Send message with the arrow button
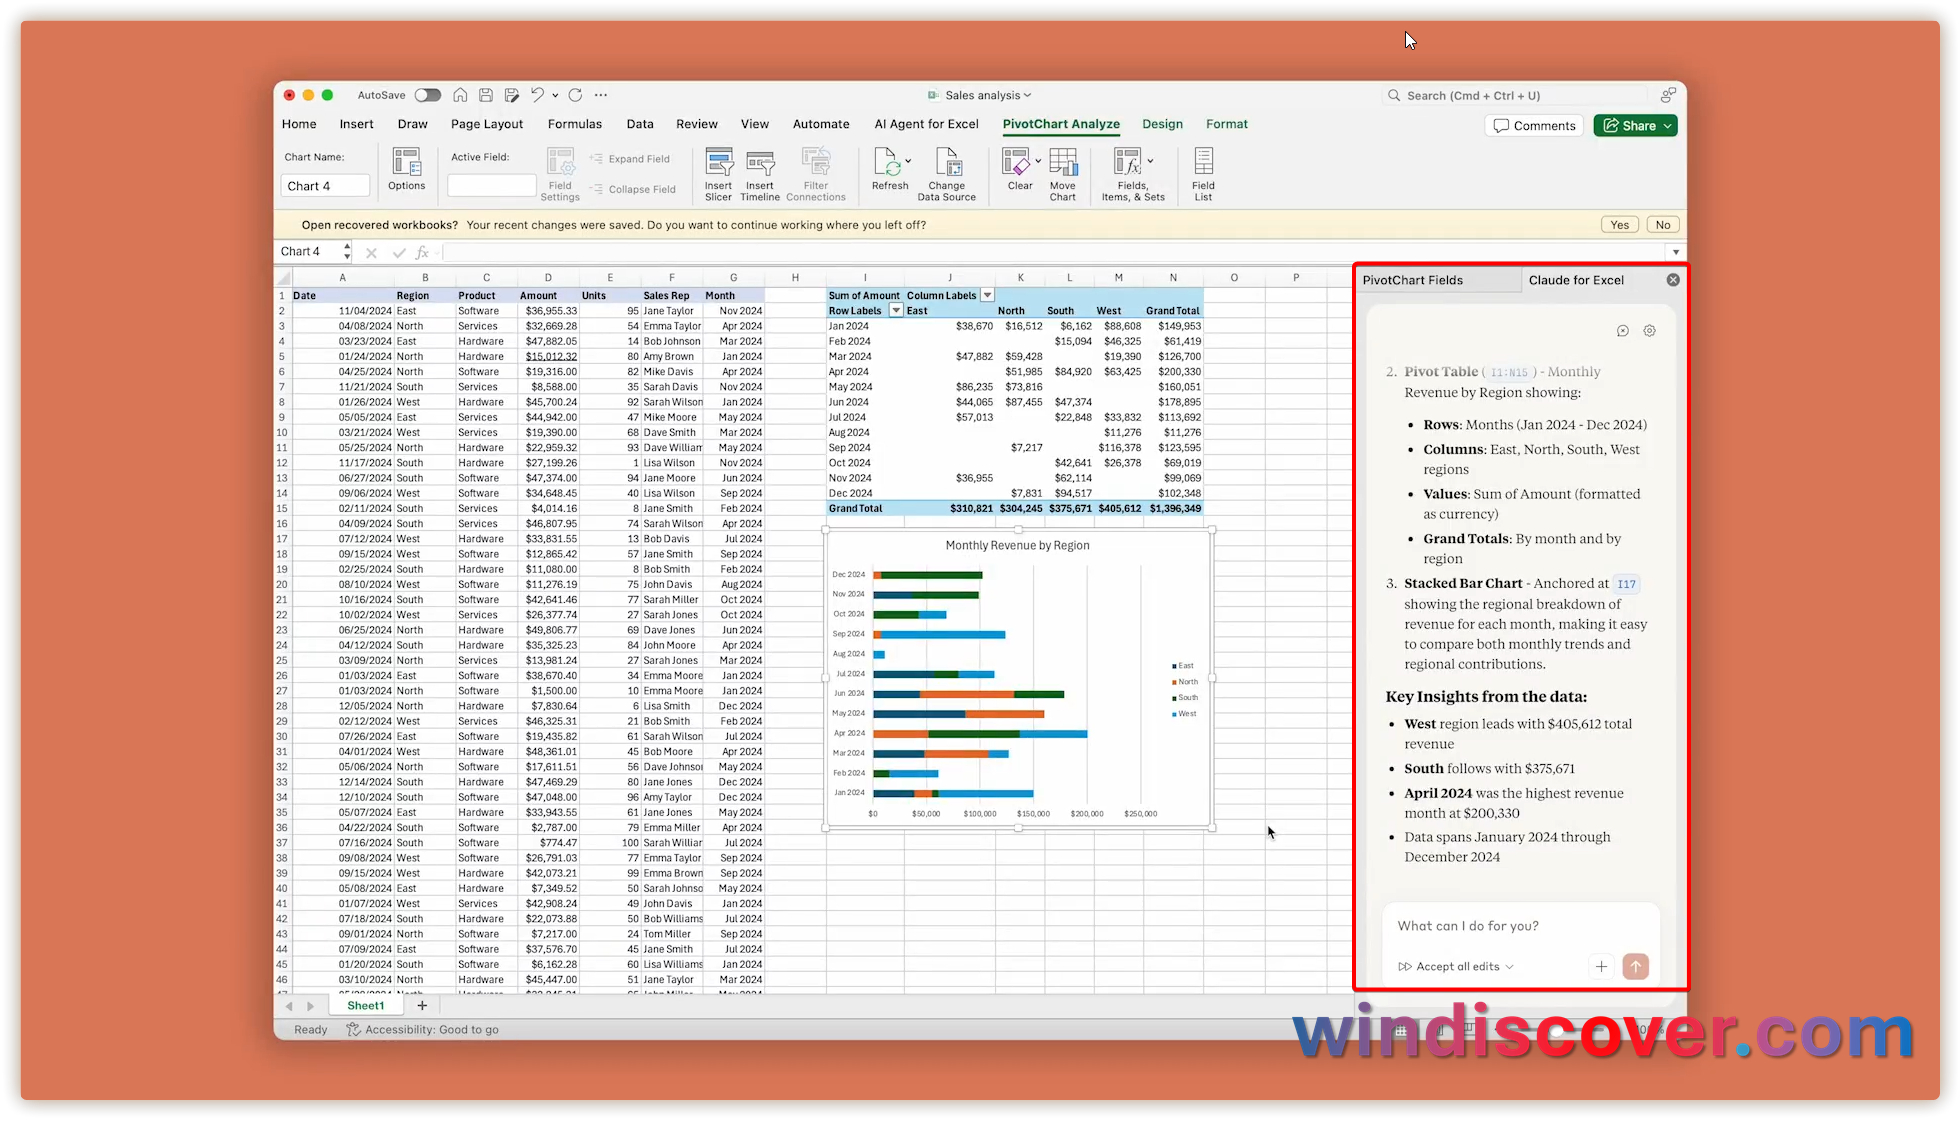The width and height of the screenshot is (1960, 1125). point(1636,966)
